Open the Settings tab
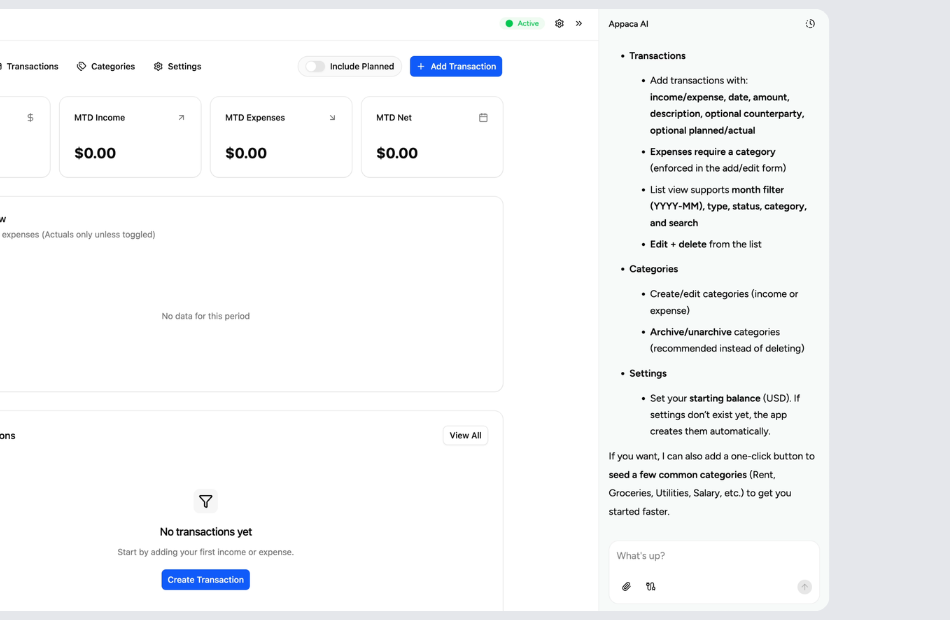This screenshot has width=950, height=620. [x=178, y=66]
